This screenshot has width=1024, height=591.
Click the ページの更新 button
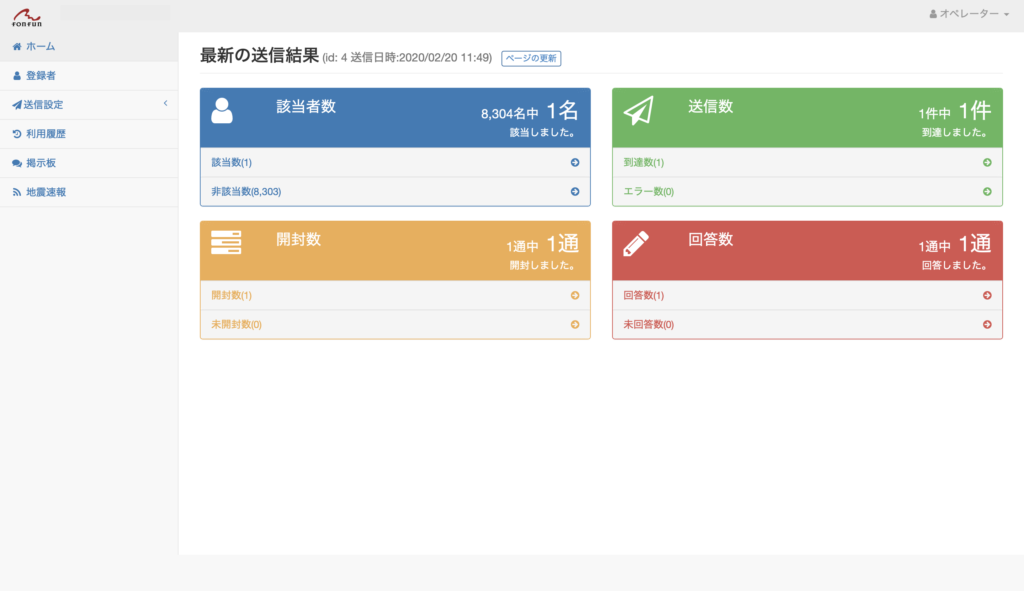[x=531, y=58]
